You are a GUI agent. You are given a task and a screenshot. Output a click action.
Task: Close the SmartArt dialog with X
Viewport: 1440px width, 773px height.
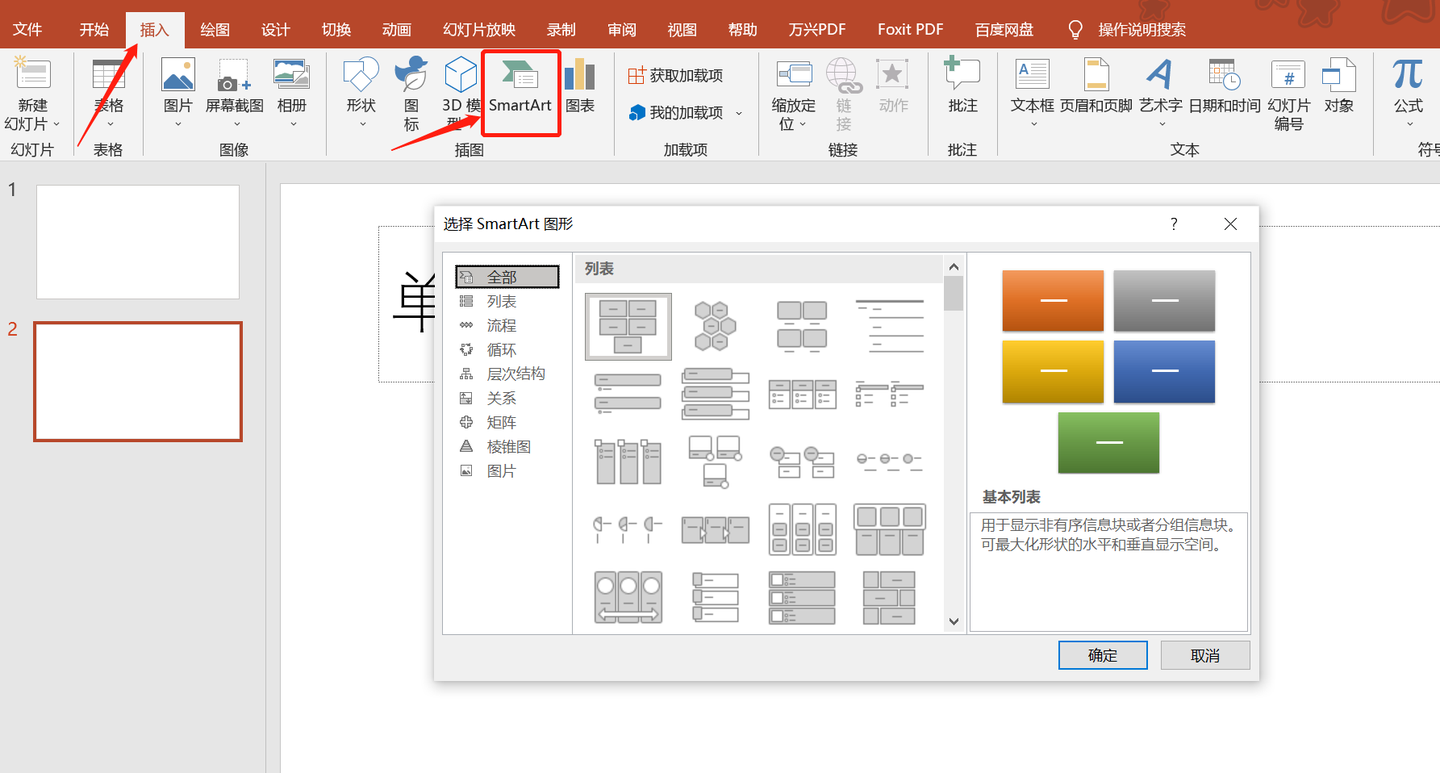(1231, 224)
